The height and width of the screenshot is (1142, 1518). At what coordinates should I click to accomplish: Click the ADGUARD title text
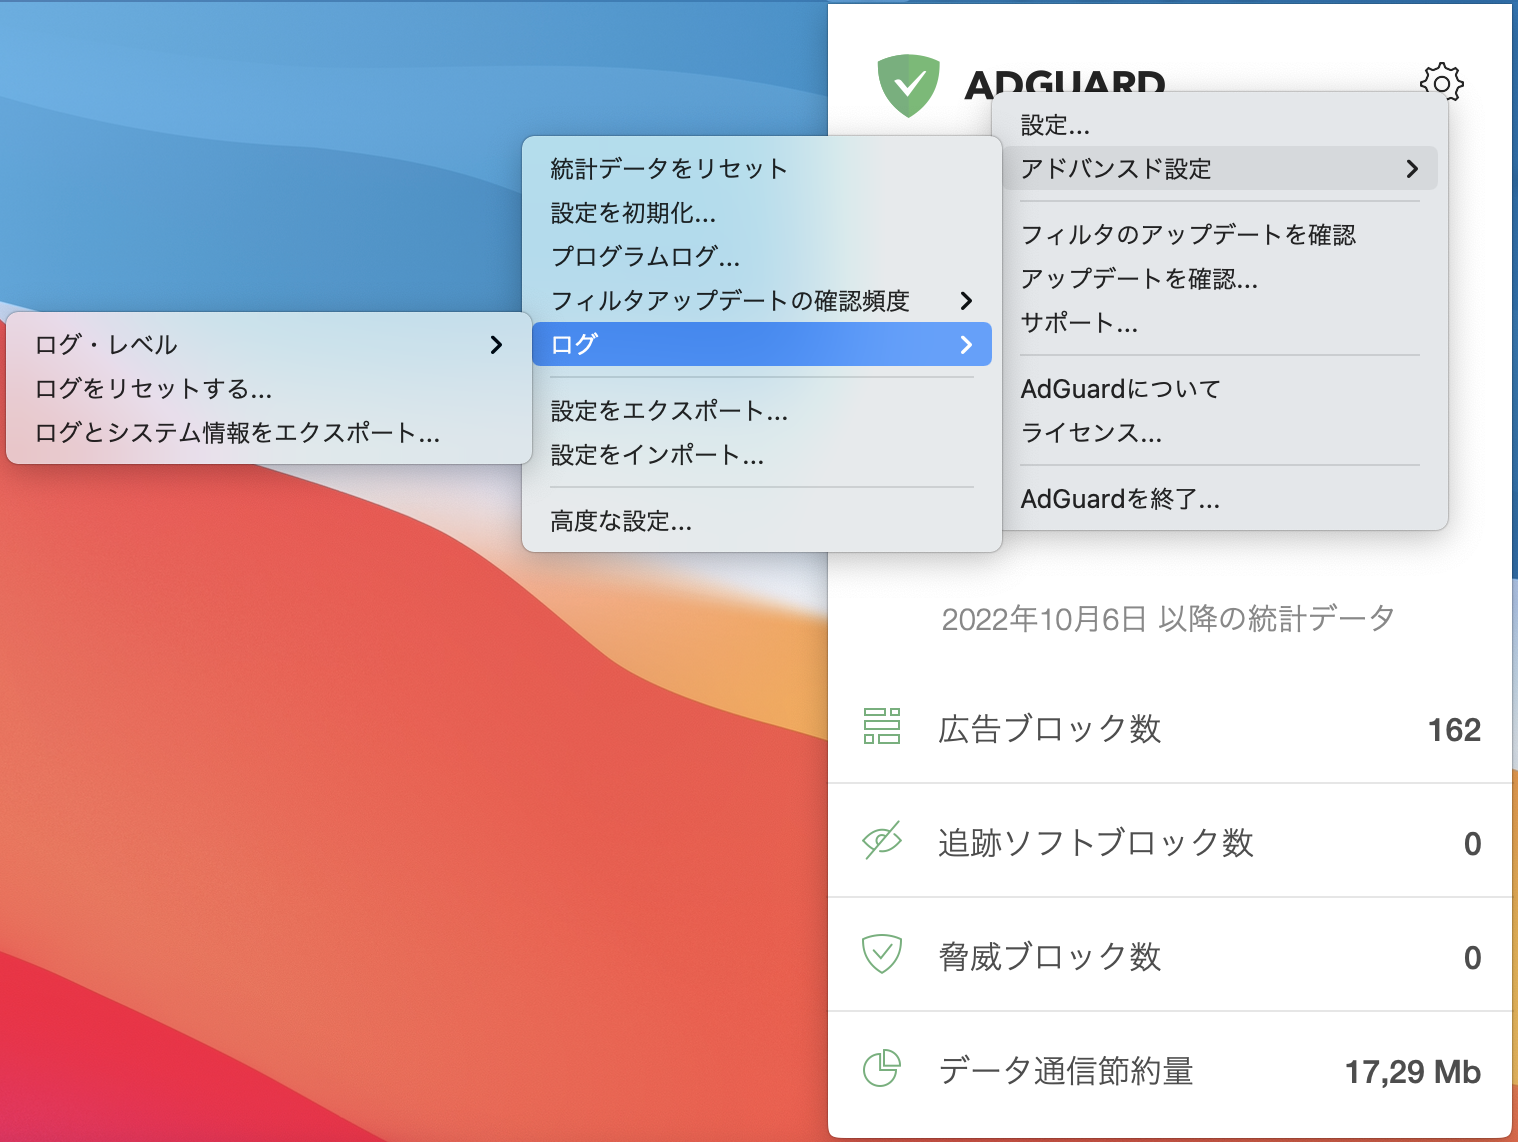tap(1065, 84)
